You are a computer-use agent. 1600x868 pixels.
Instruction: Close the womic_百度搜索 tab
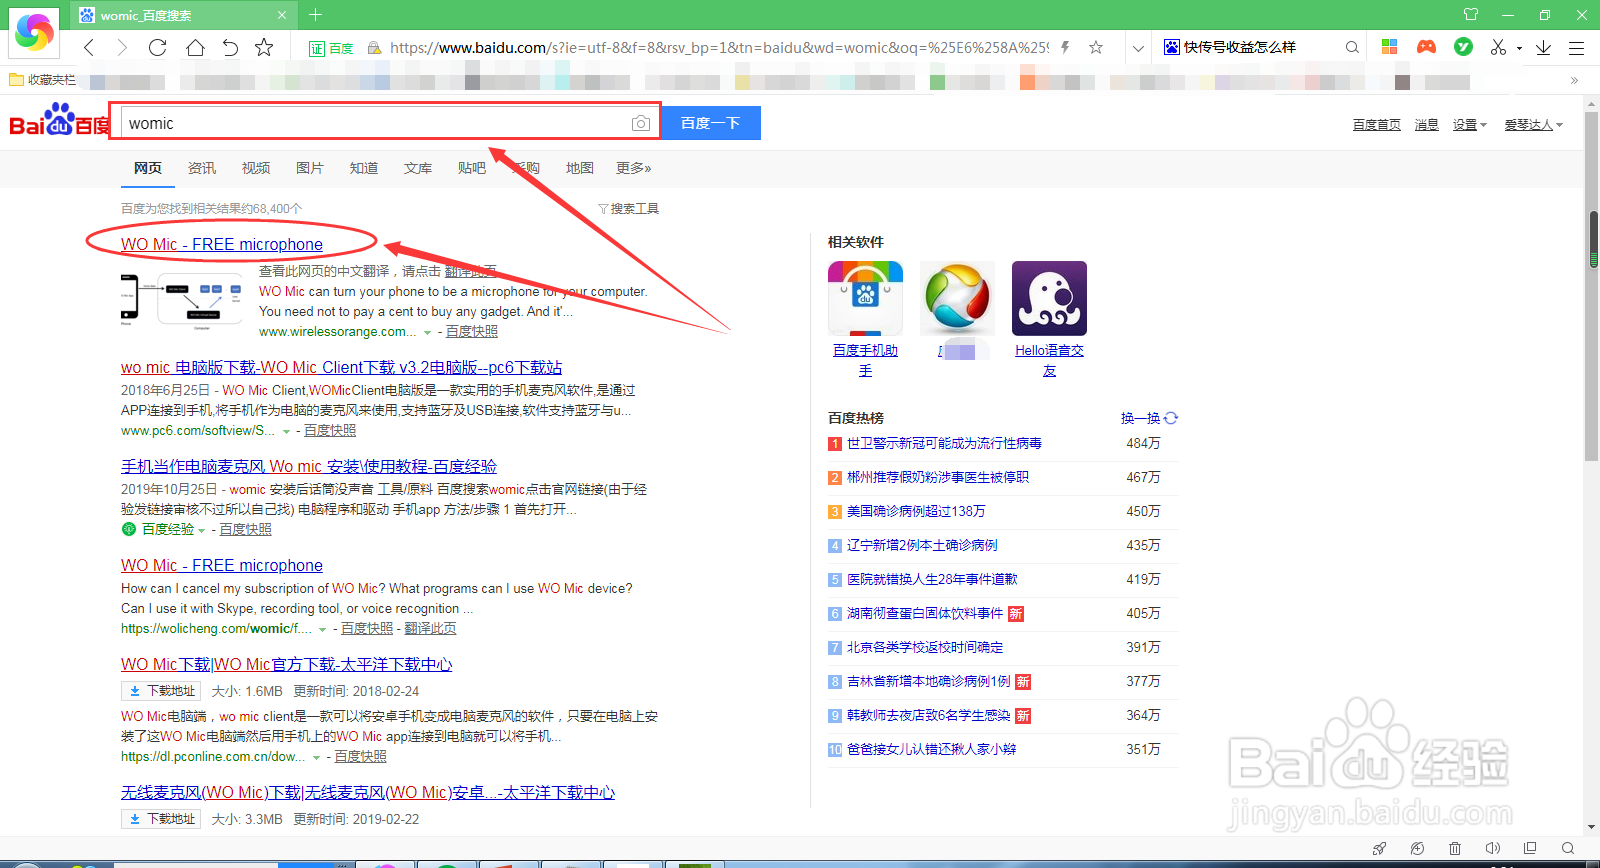pyautogui.click(x=282, y=15)
